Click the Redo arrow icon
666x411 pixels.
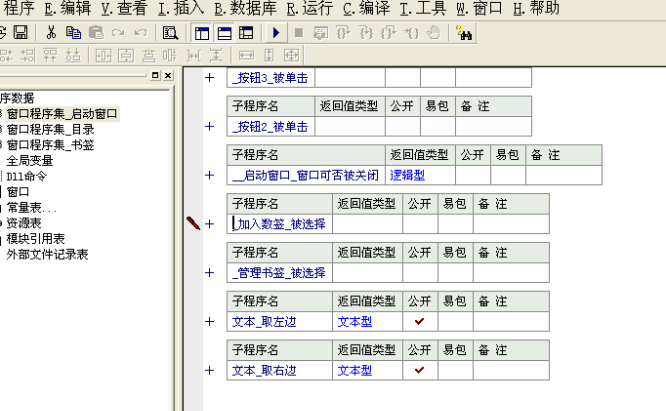click(119, 32)
